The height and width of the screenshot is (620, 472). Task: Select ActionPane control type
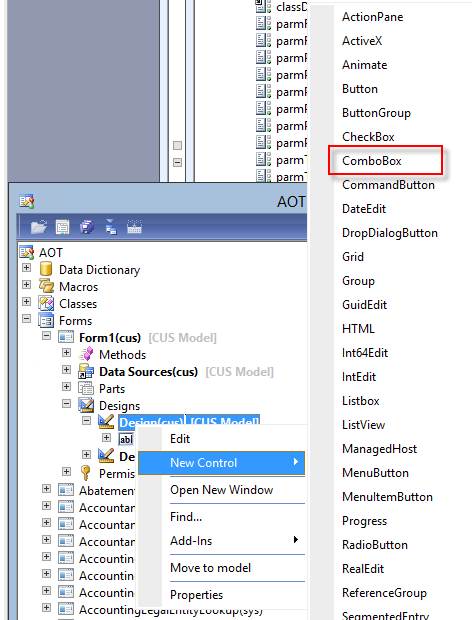[372, 17]
